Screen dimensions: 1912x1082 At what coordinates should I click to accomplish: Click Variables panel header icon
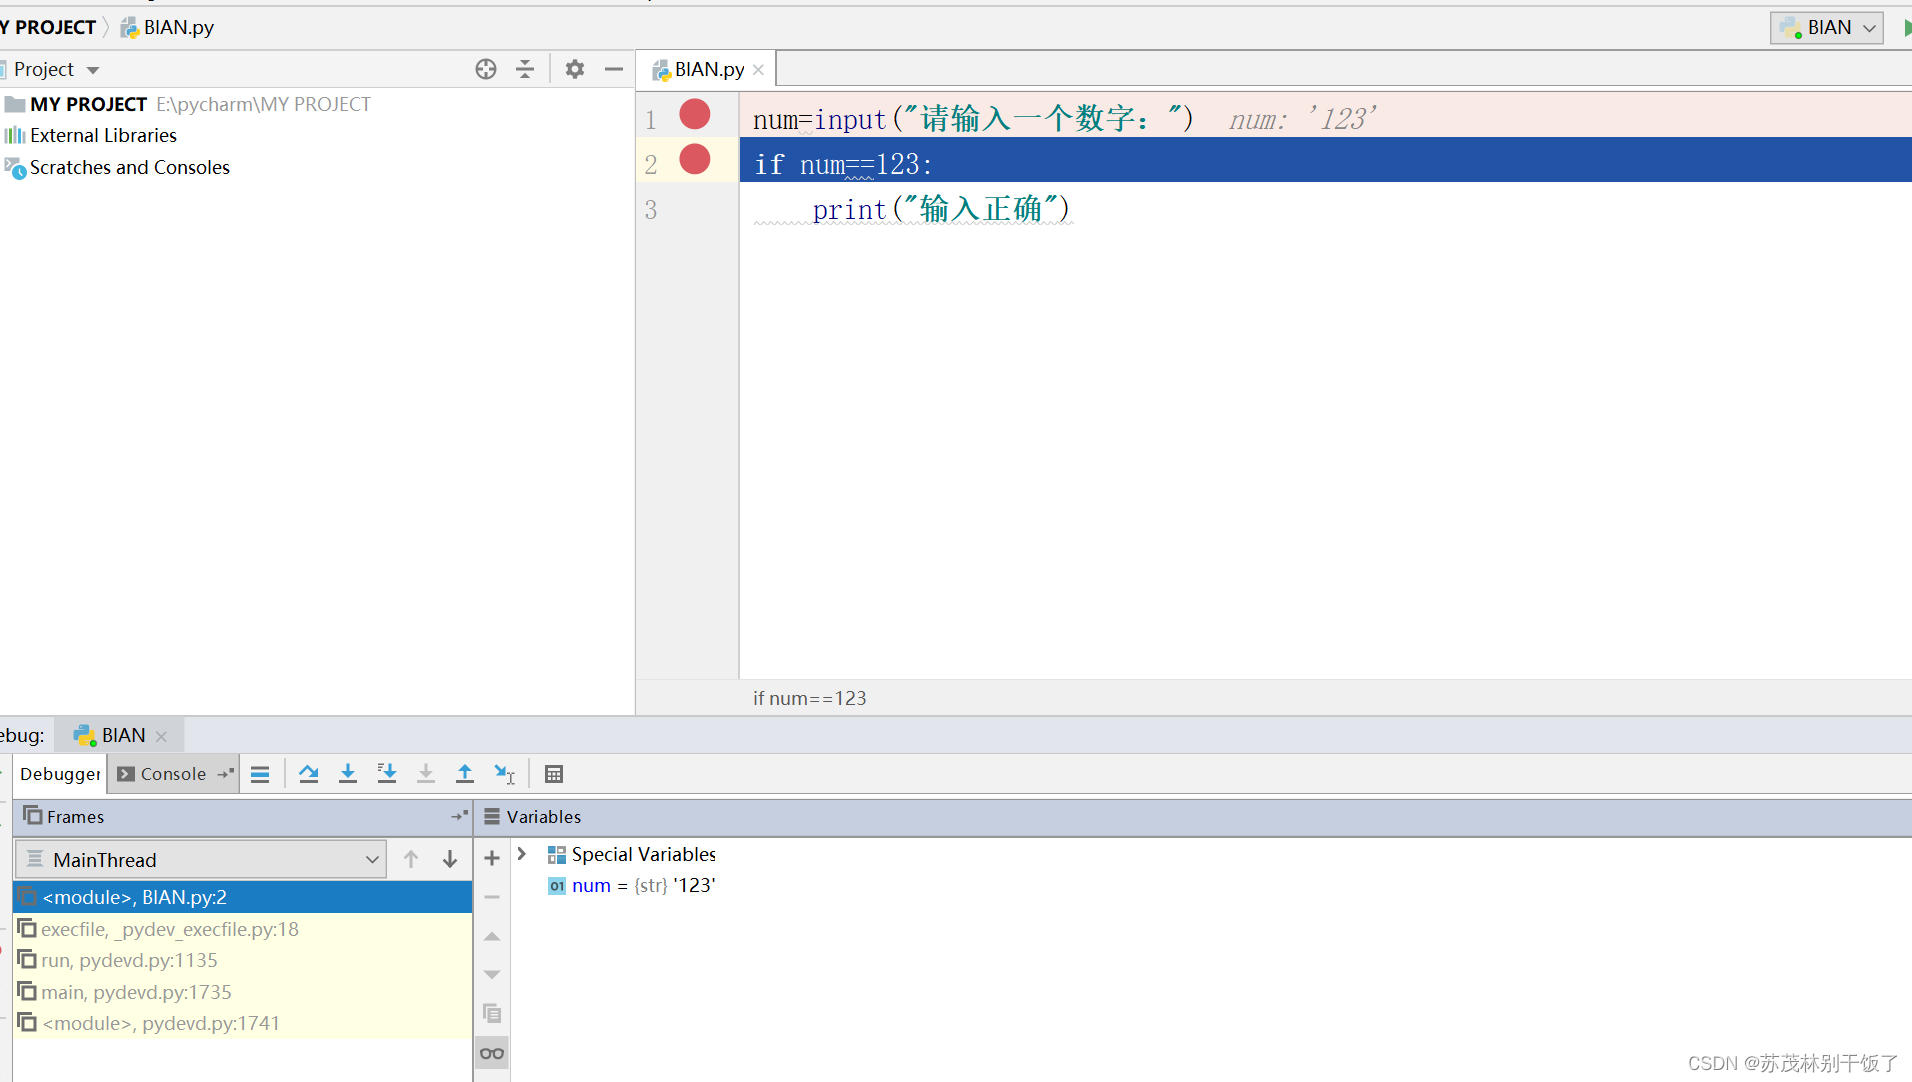point(492,816)
